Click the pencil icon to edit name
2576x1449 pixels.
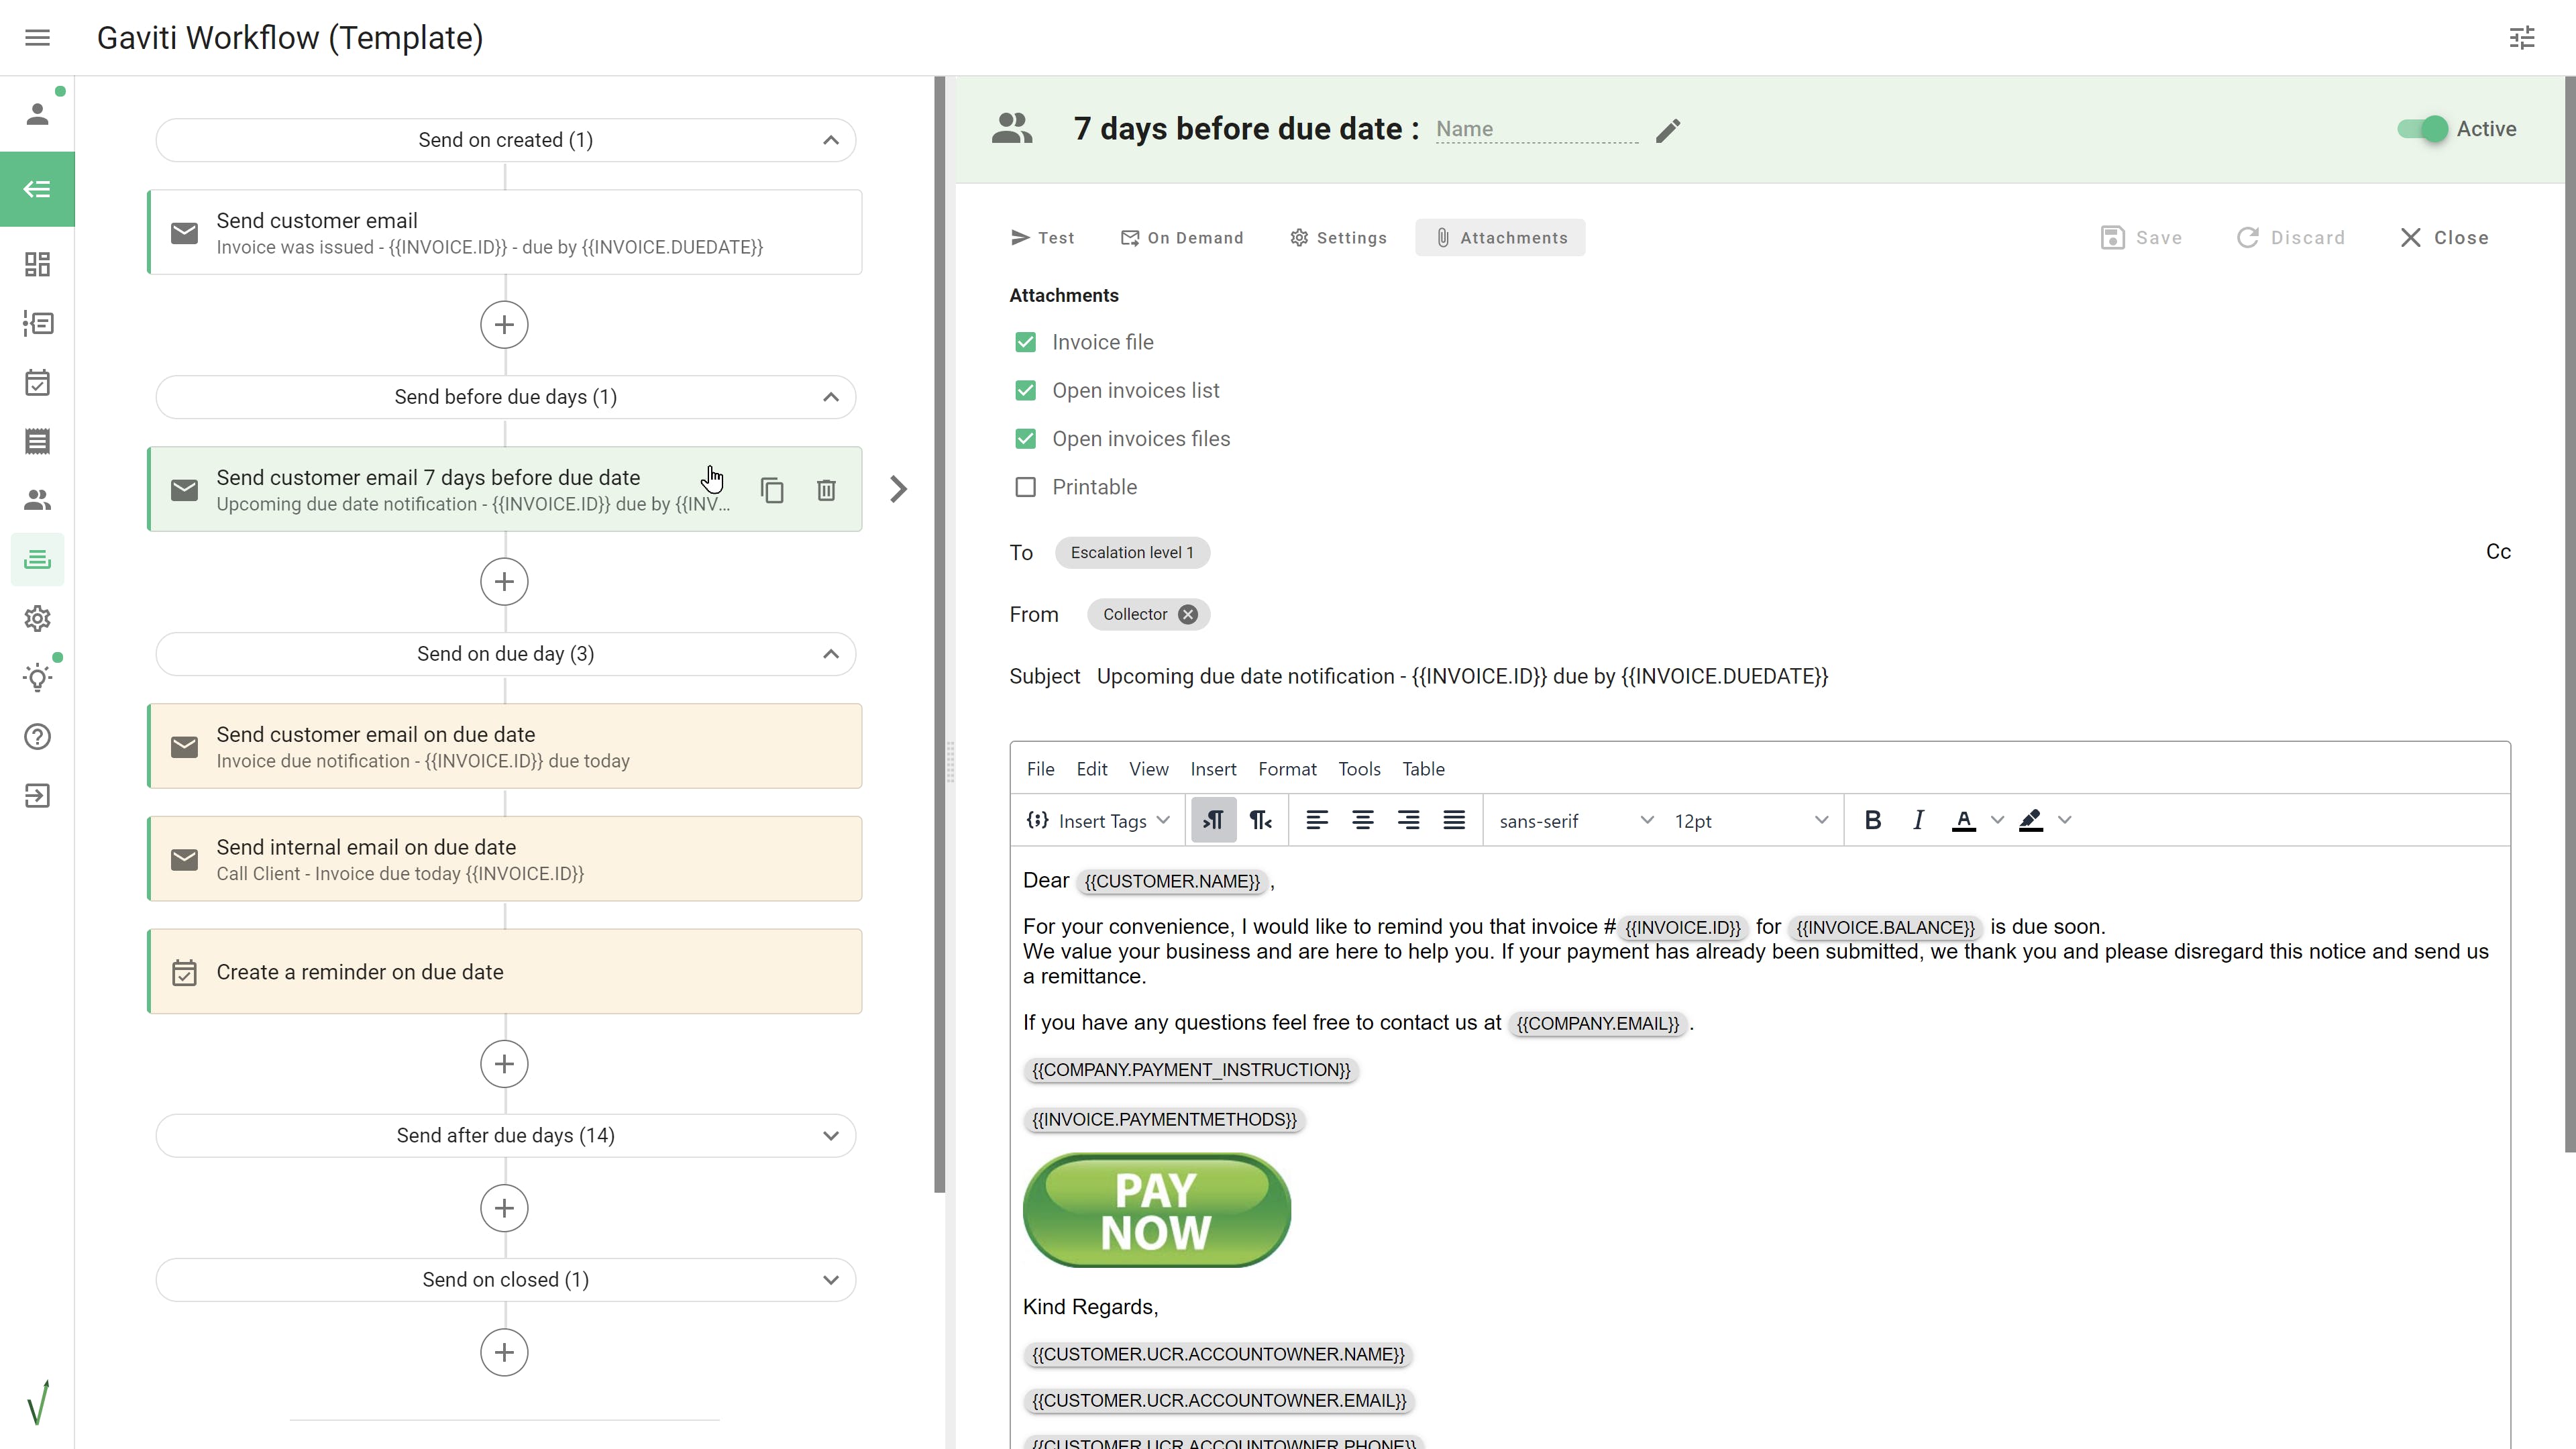coord(1667,131)
